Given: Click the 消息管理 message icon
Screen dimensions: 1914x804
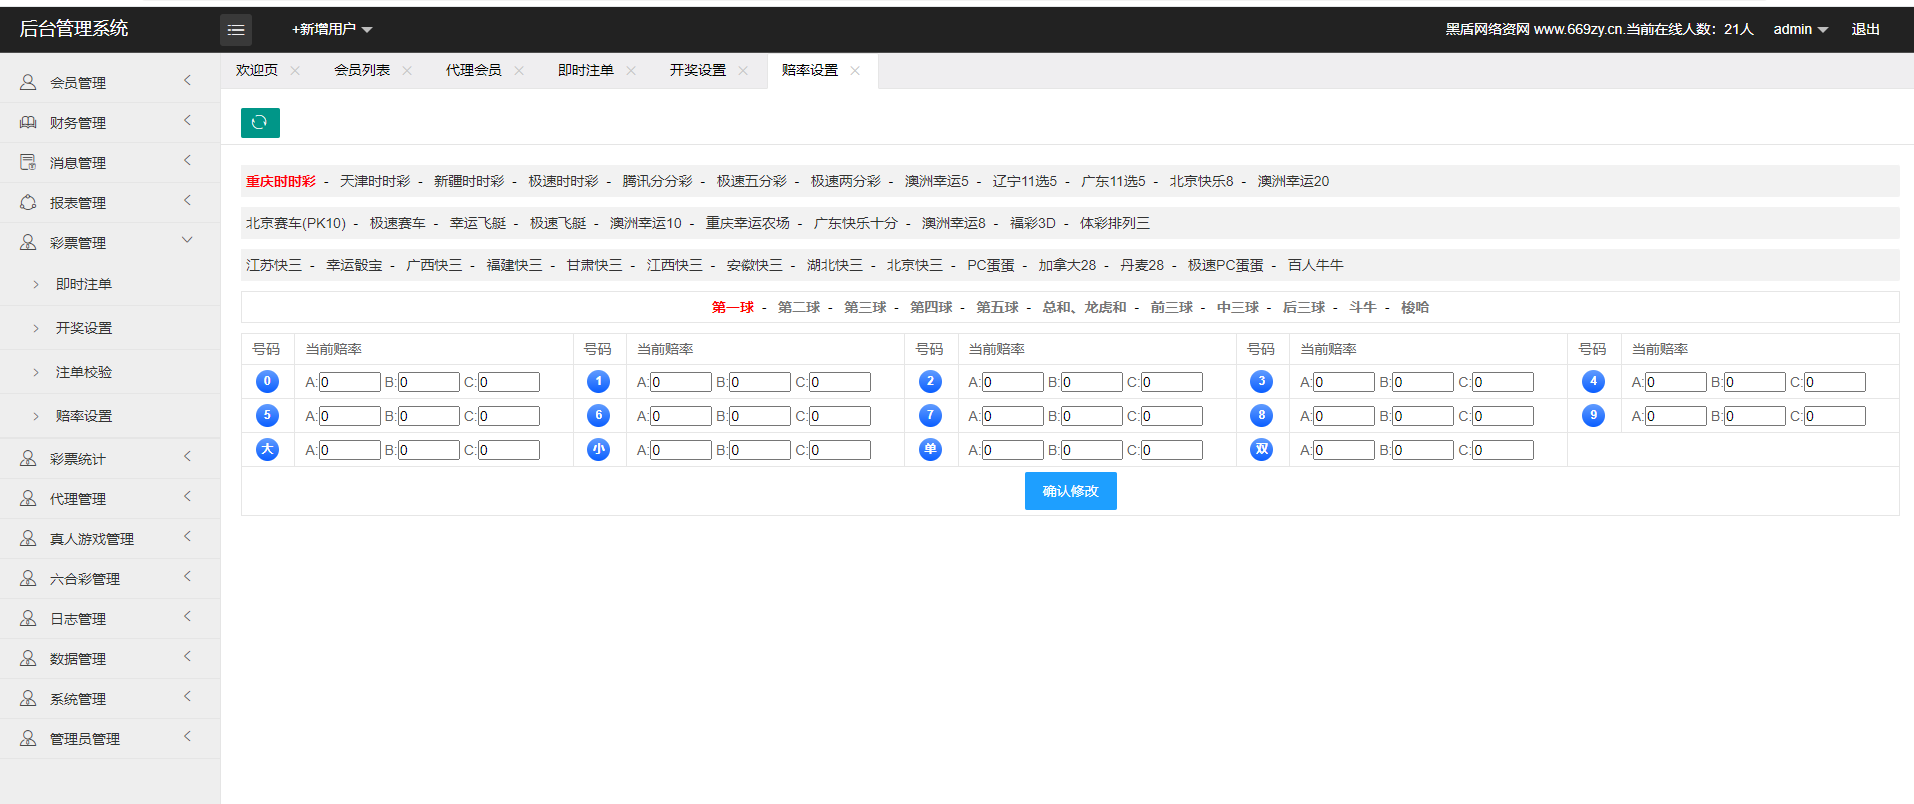Looking at the screenshot, I should [28, 162].
